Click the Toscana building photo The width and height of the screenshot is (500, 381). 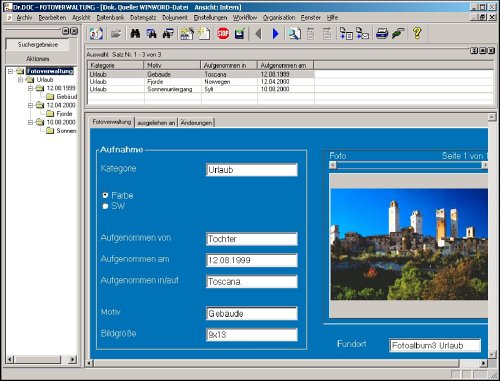pyautogui.click(x=409, y=244)
